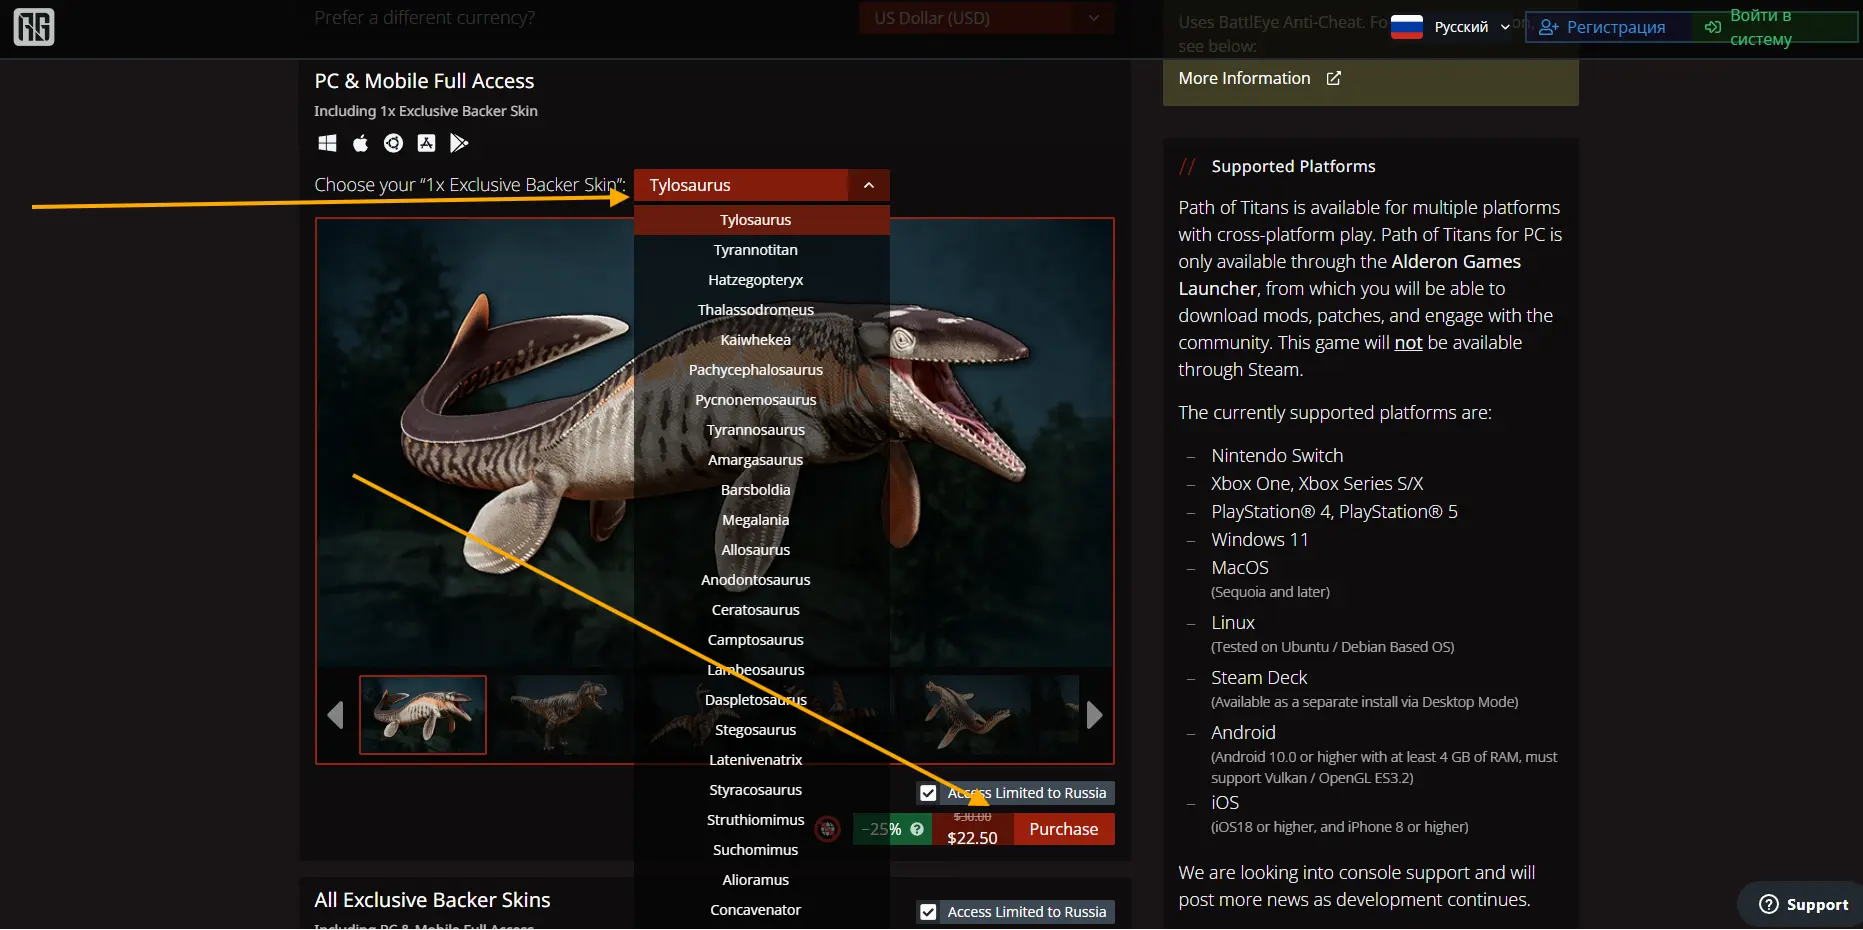Click the Войти в систему login button
This screenshot has height=930, width=1863.
pos(1775,27)
